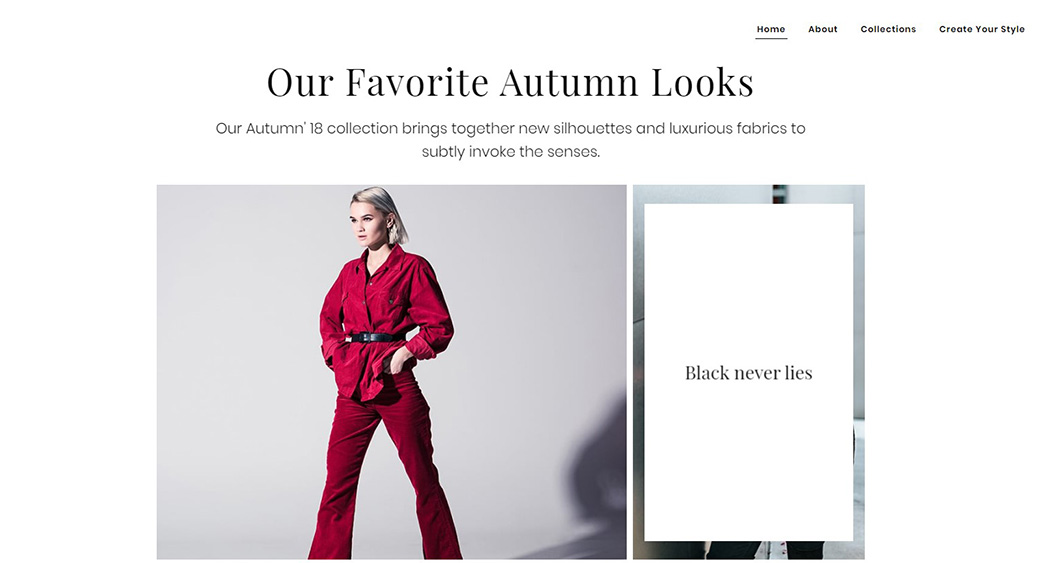Click the subtly invoke the senses line
1040x563 pixels.
pos(510,152)
